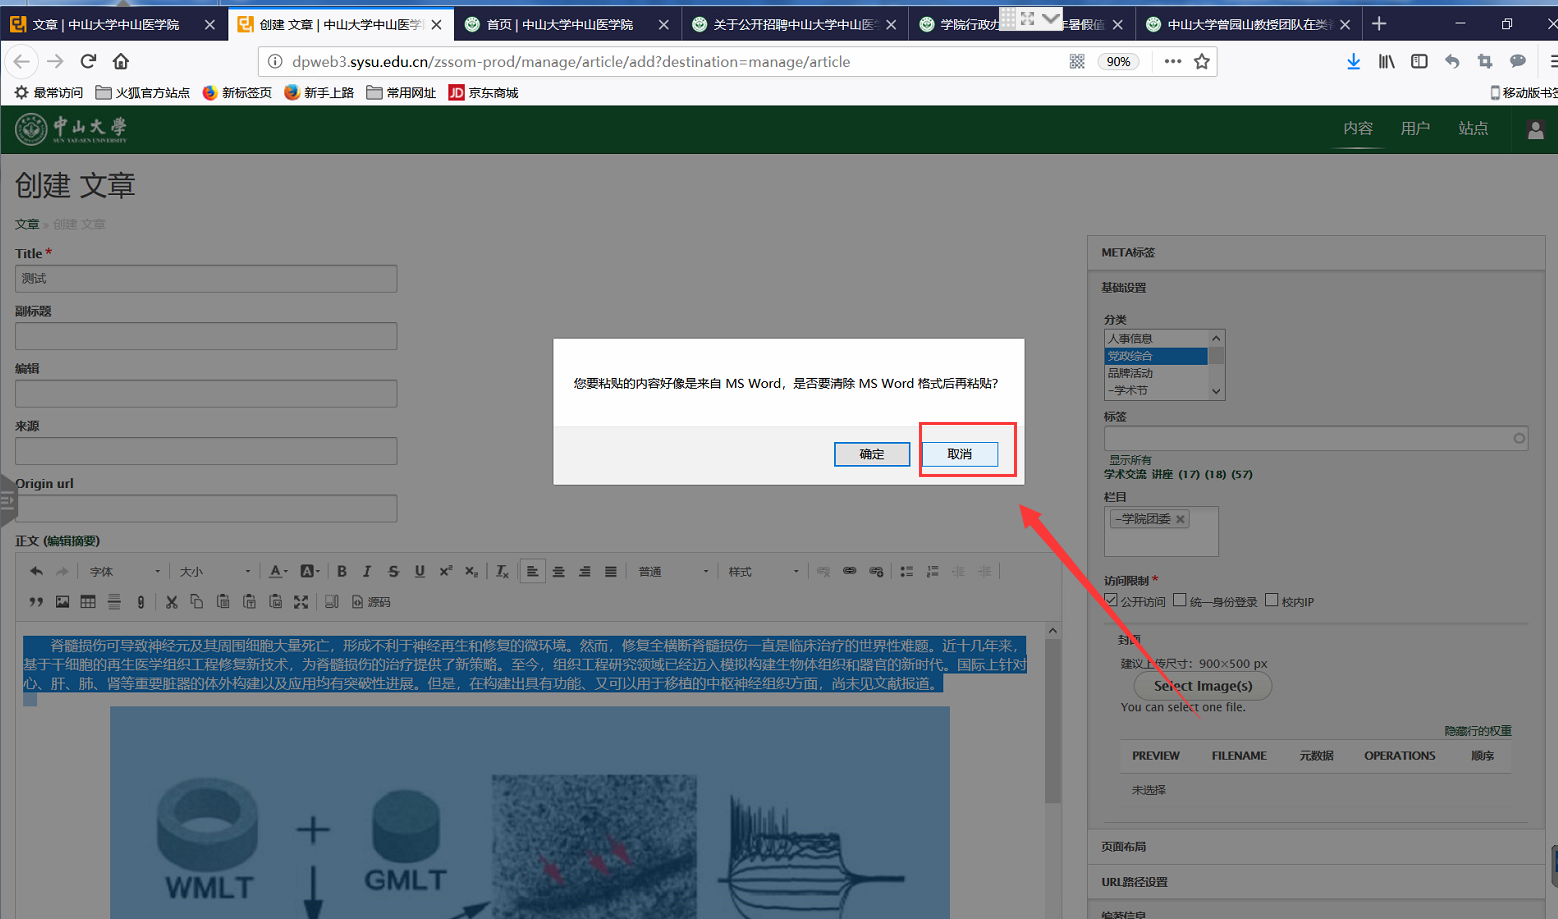Click the Title input field
Screen dimensions: 1558x919
(x=206, y=278)
